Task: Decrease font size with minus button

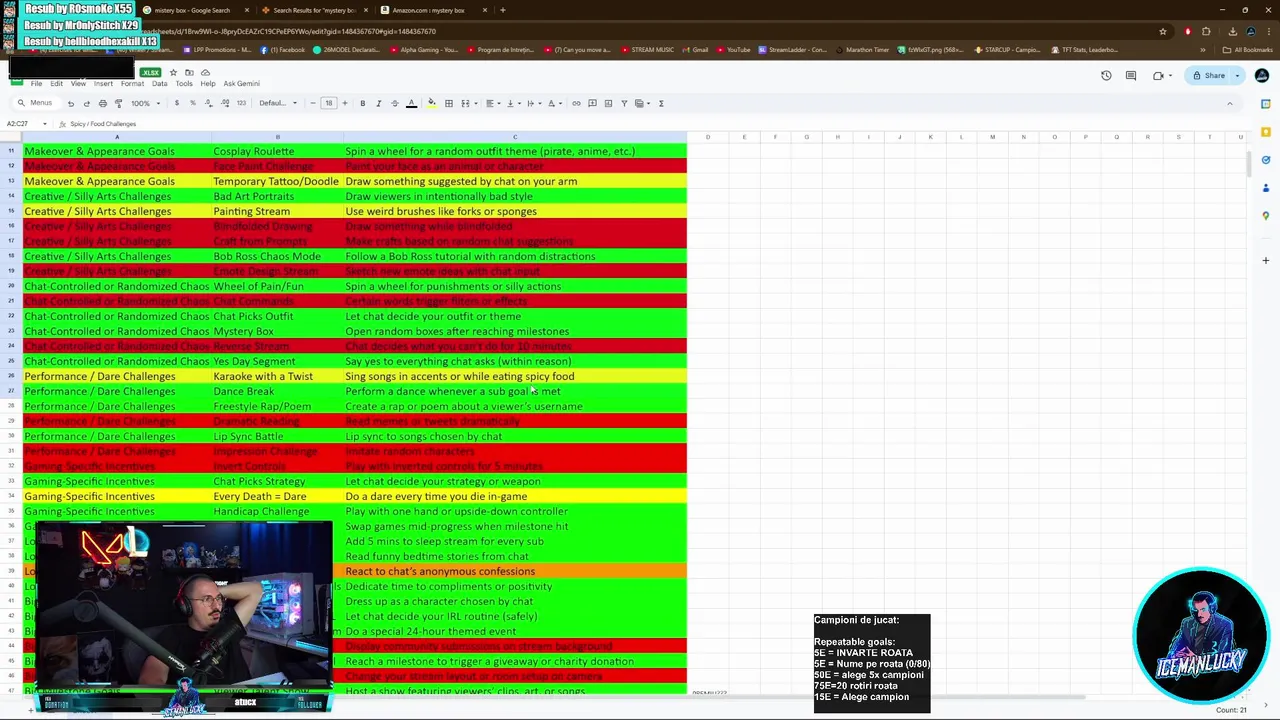Action: point(313,103)
